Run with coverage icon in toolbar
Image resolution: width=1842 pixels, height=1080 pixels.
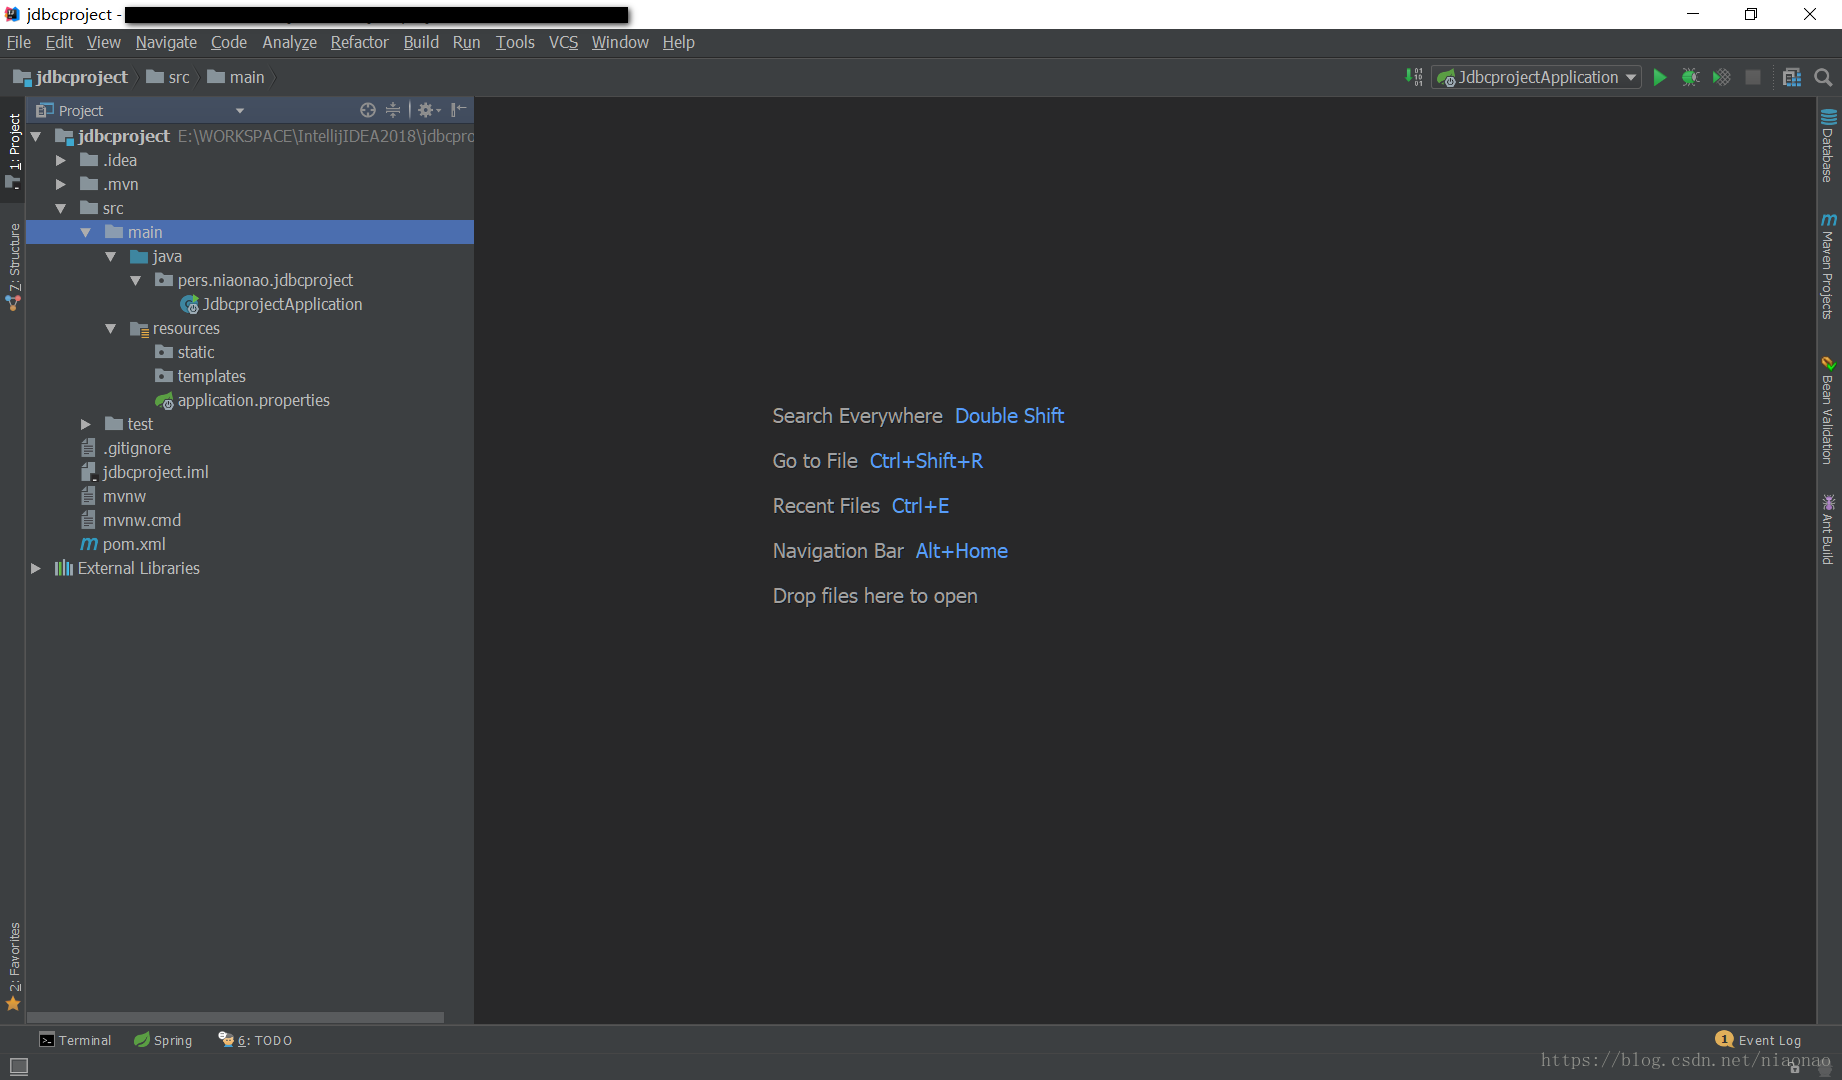point(1721,77)
